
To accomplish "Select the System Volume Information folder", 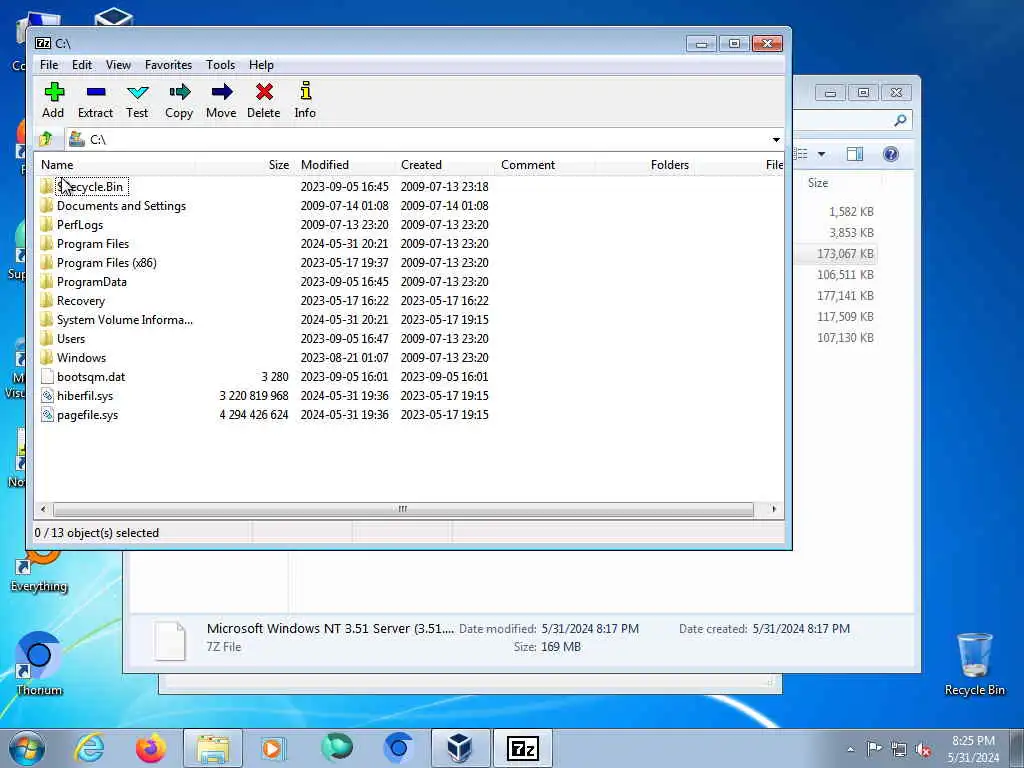I will [x=124, y=319].
